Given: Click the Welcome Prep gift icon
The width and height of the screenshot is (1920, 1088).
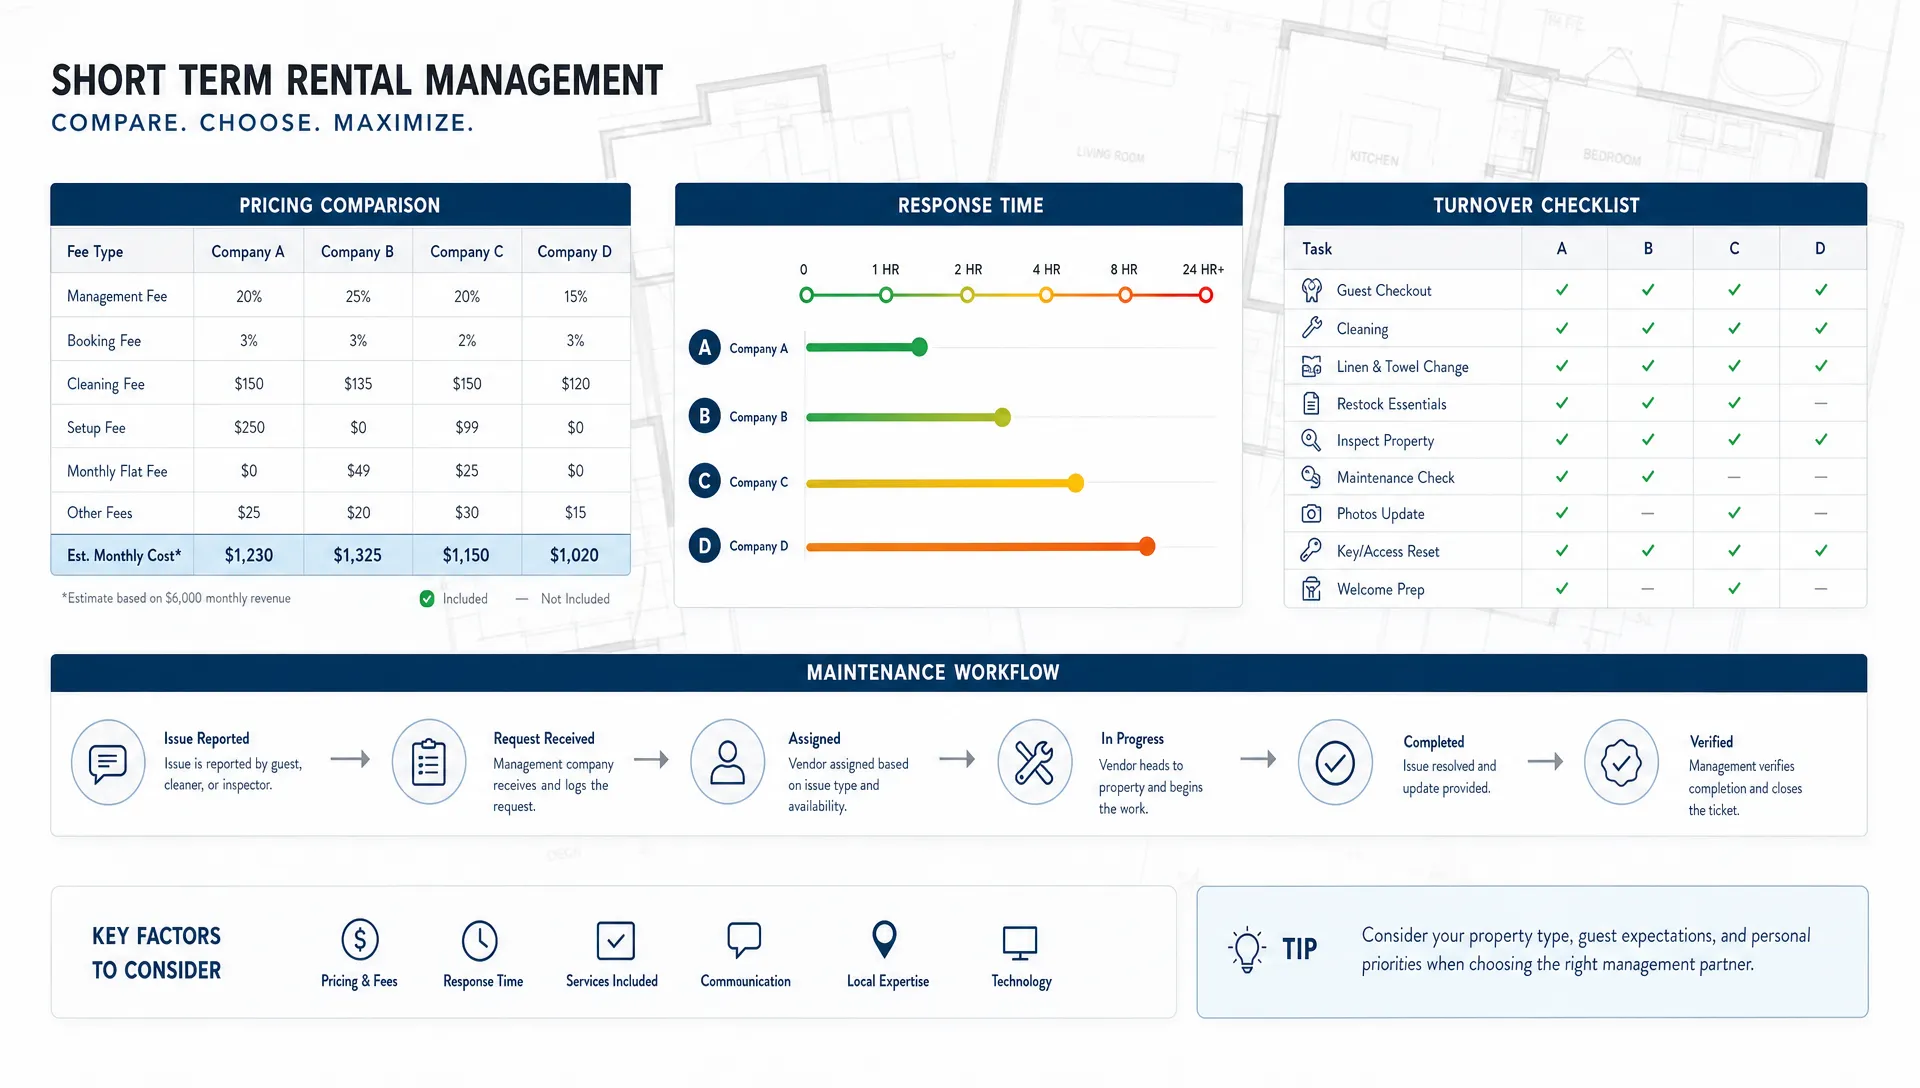Looking at the screenshot, I should (1311, 589).
